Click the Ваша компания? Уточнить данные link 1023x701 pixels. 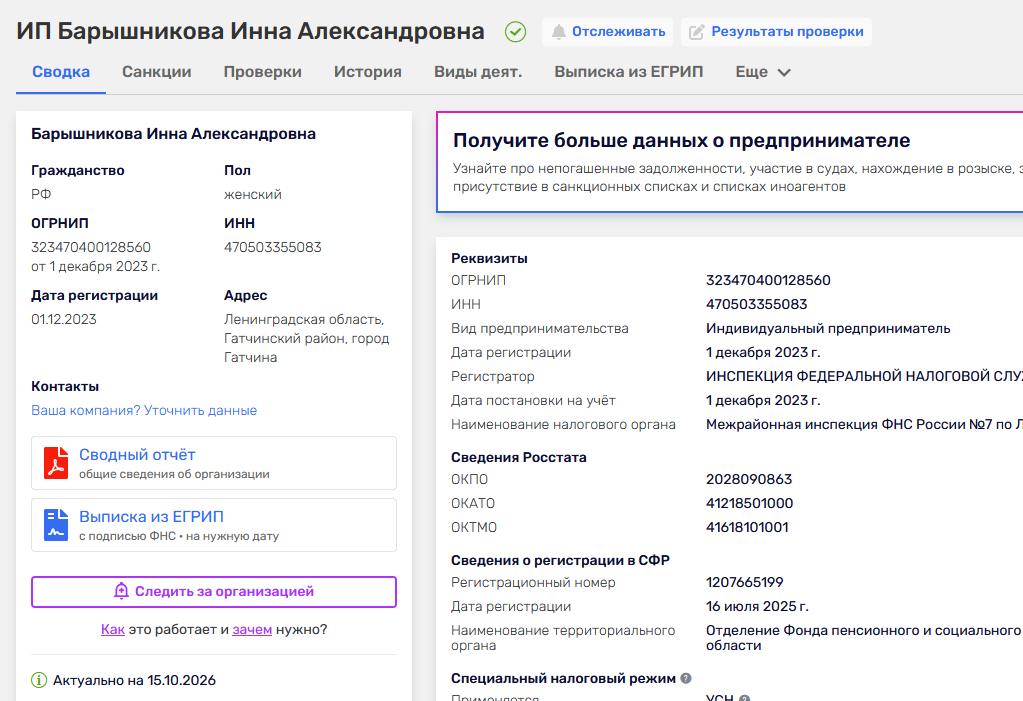click(144, 411)
